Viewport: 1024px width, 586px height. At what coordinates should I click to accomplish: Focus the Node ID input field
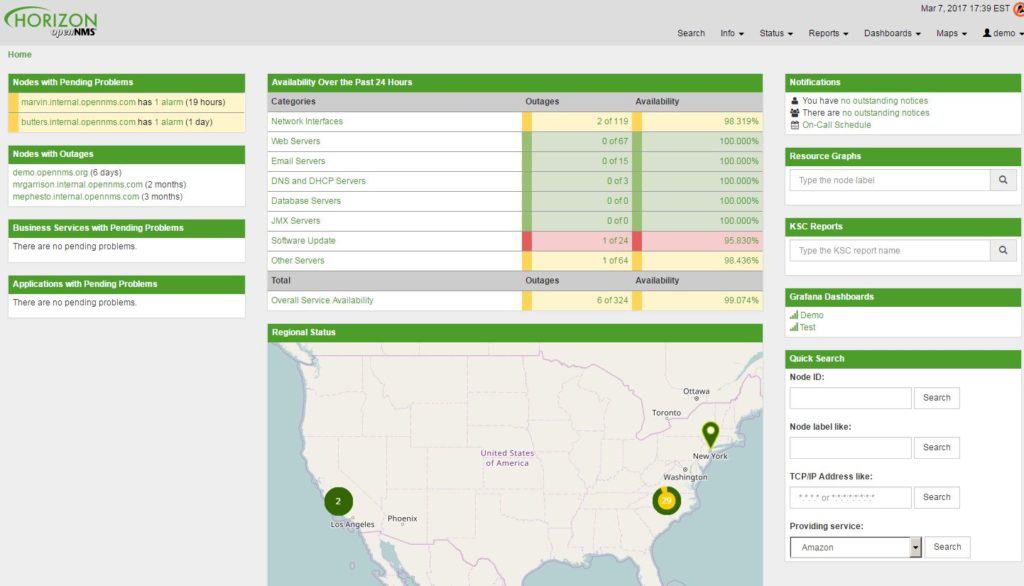click(x=850, y=398)
